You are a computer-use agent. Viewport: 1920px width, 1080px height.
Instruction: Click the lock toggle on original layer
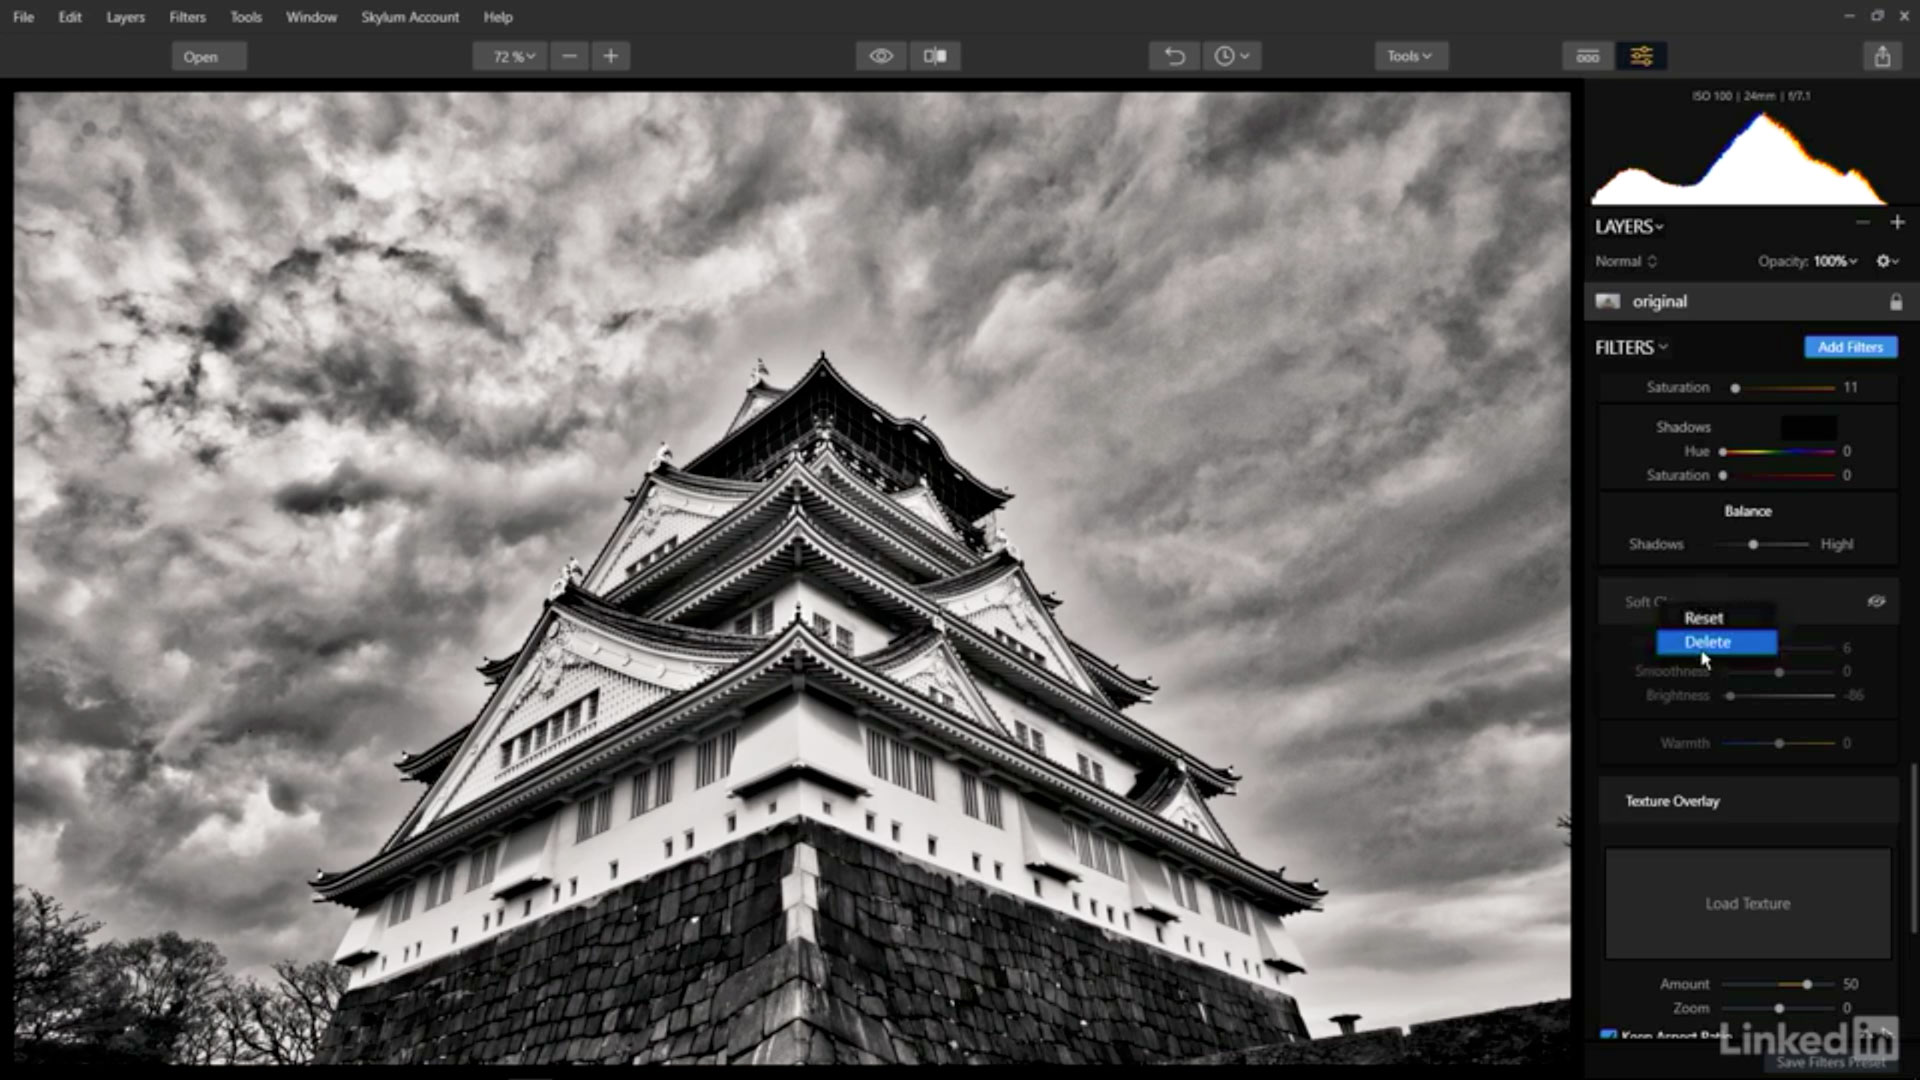click(1897, 300)
